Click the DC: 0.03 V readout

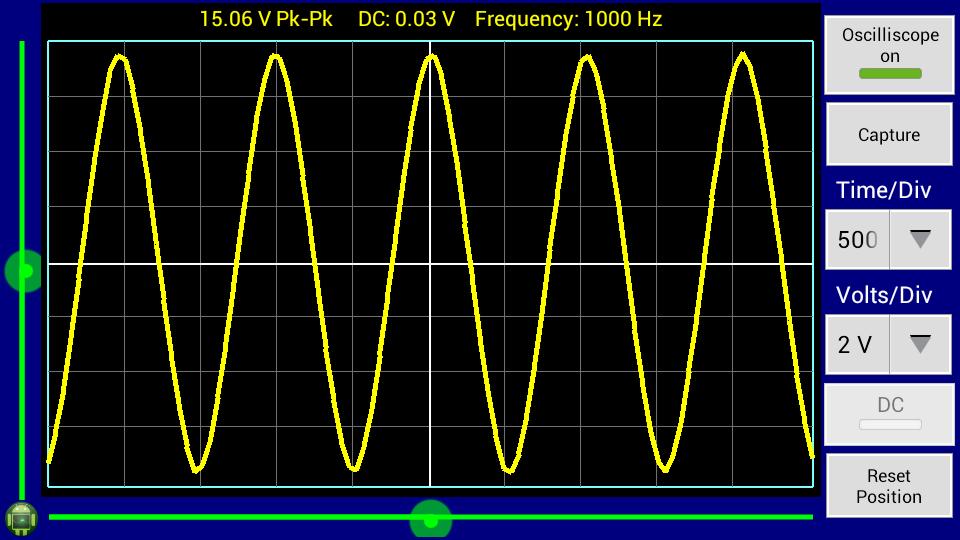click(x=406, y=19)
